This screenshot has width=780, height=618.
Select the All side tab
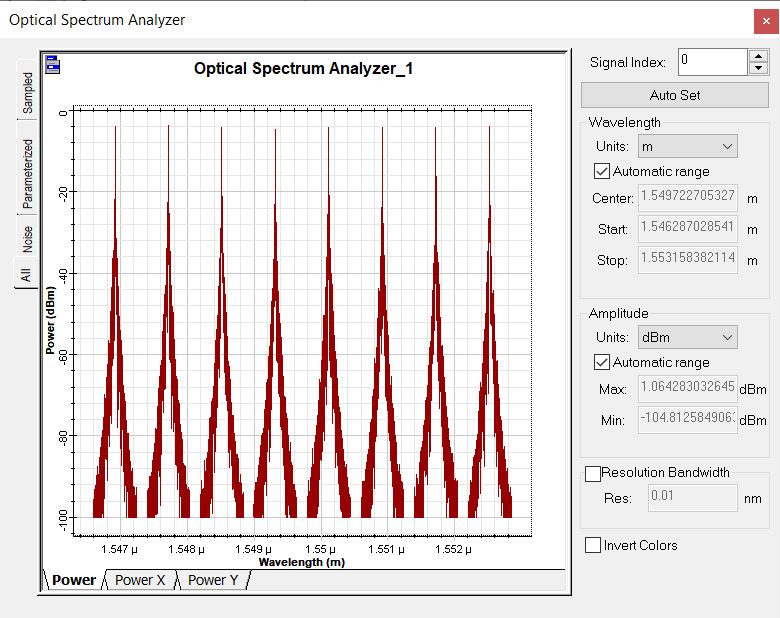[x=26, y=275]
